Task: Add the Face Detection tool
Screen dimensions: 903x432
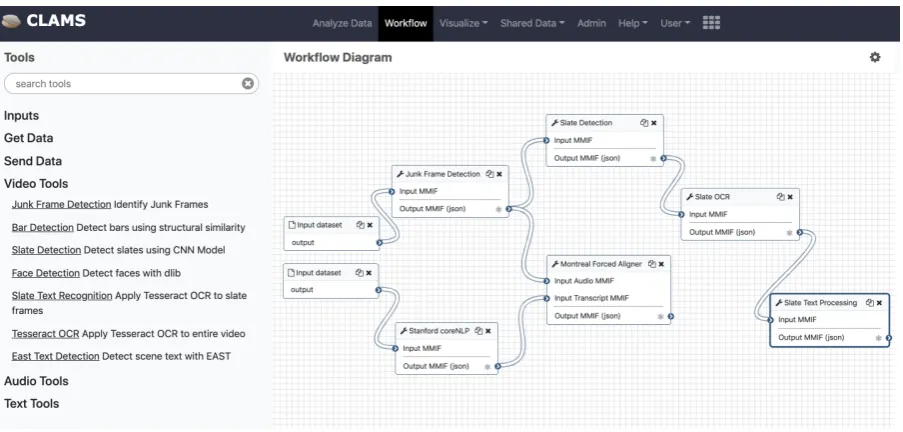Action: click(45, 273)
